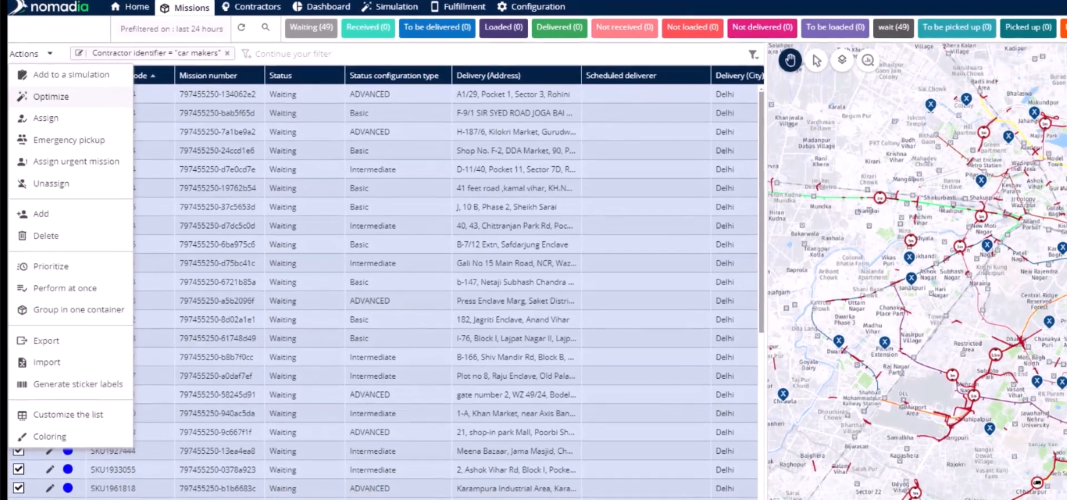The width and height of the screenshot is (1067, 500).
Task: Click the Status configuration type column header
Action: (x=398, y=76)
